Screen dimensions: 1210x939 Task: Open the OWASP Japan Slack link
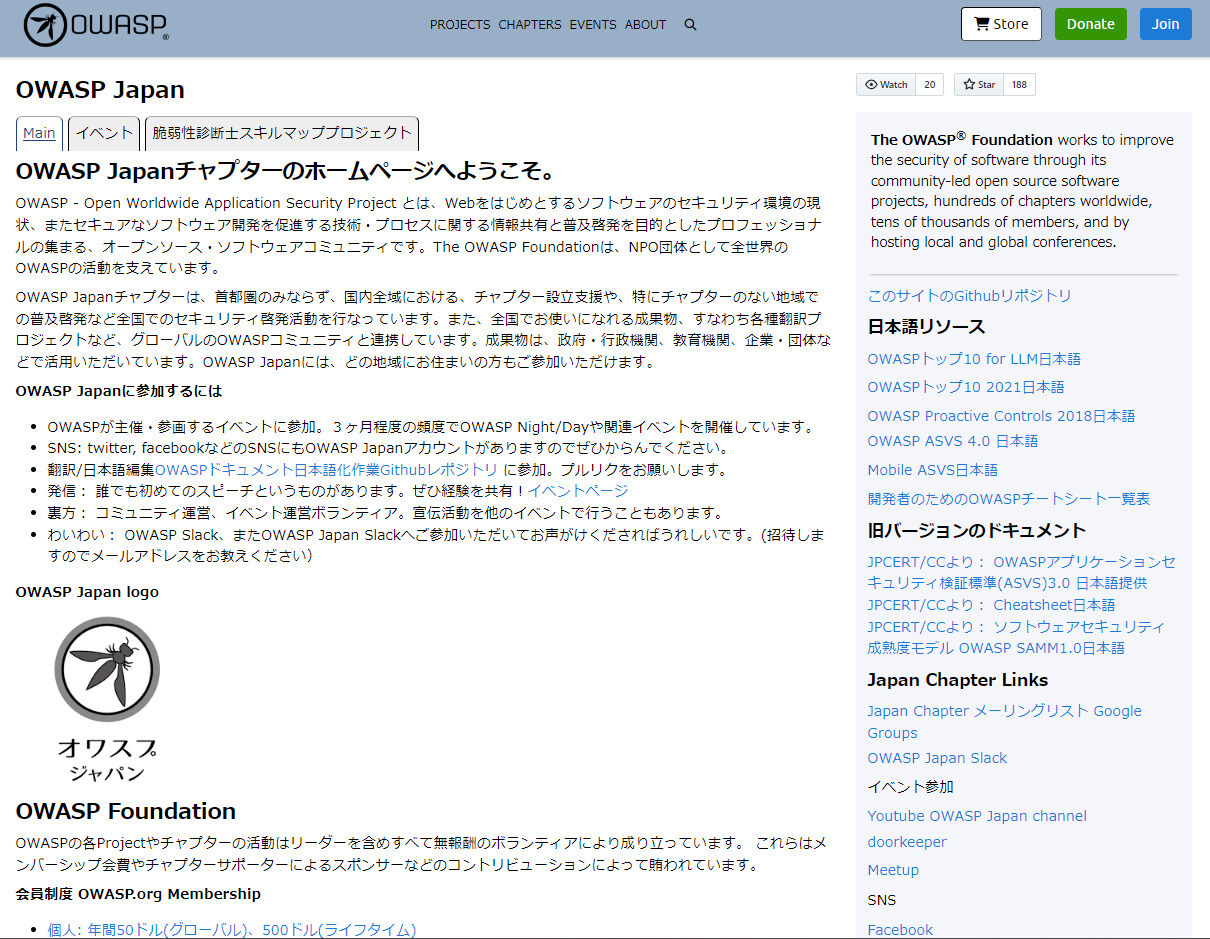pyautogui.click(x=936, y=758)
